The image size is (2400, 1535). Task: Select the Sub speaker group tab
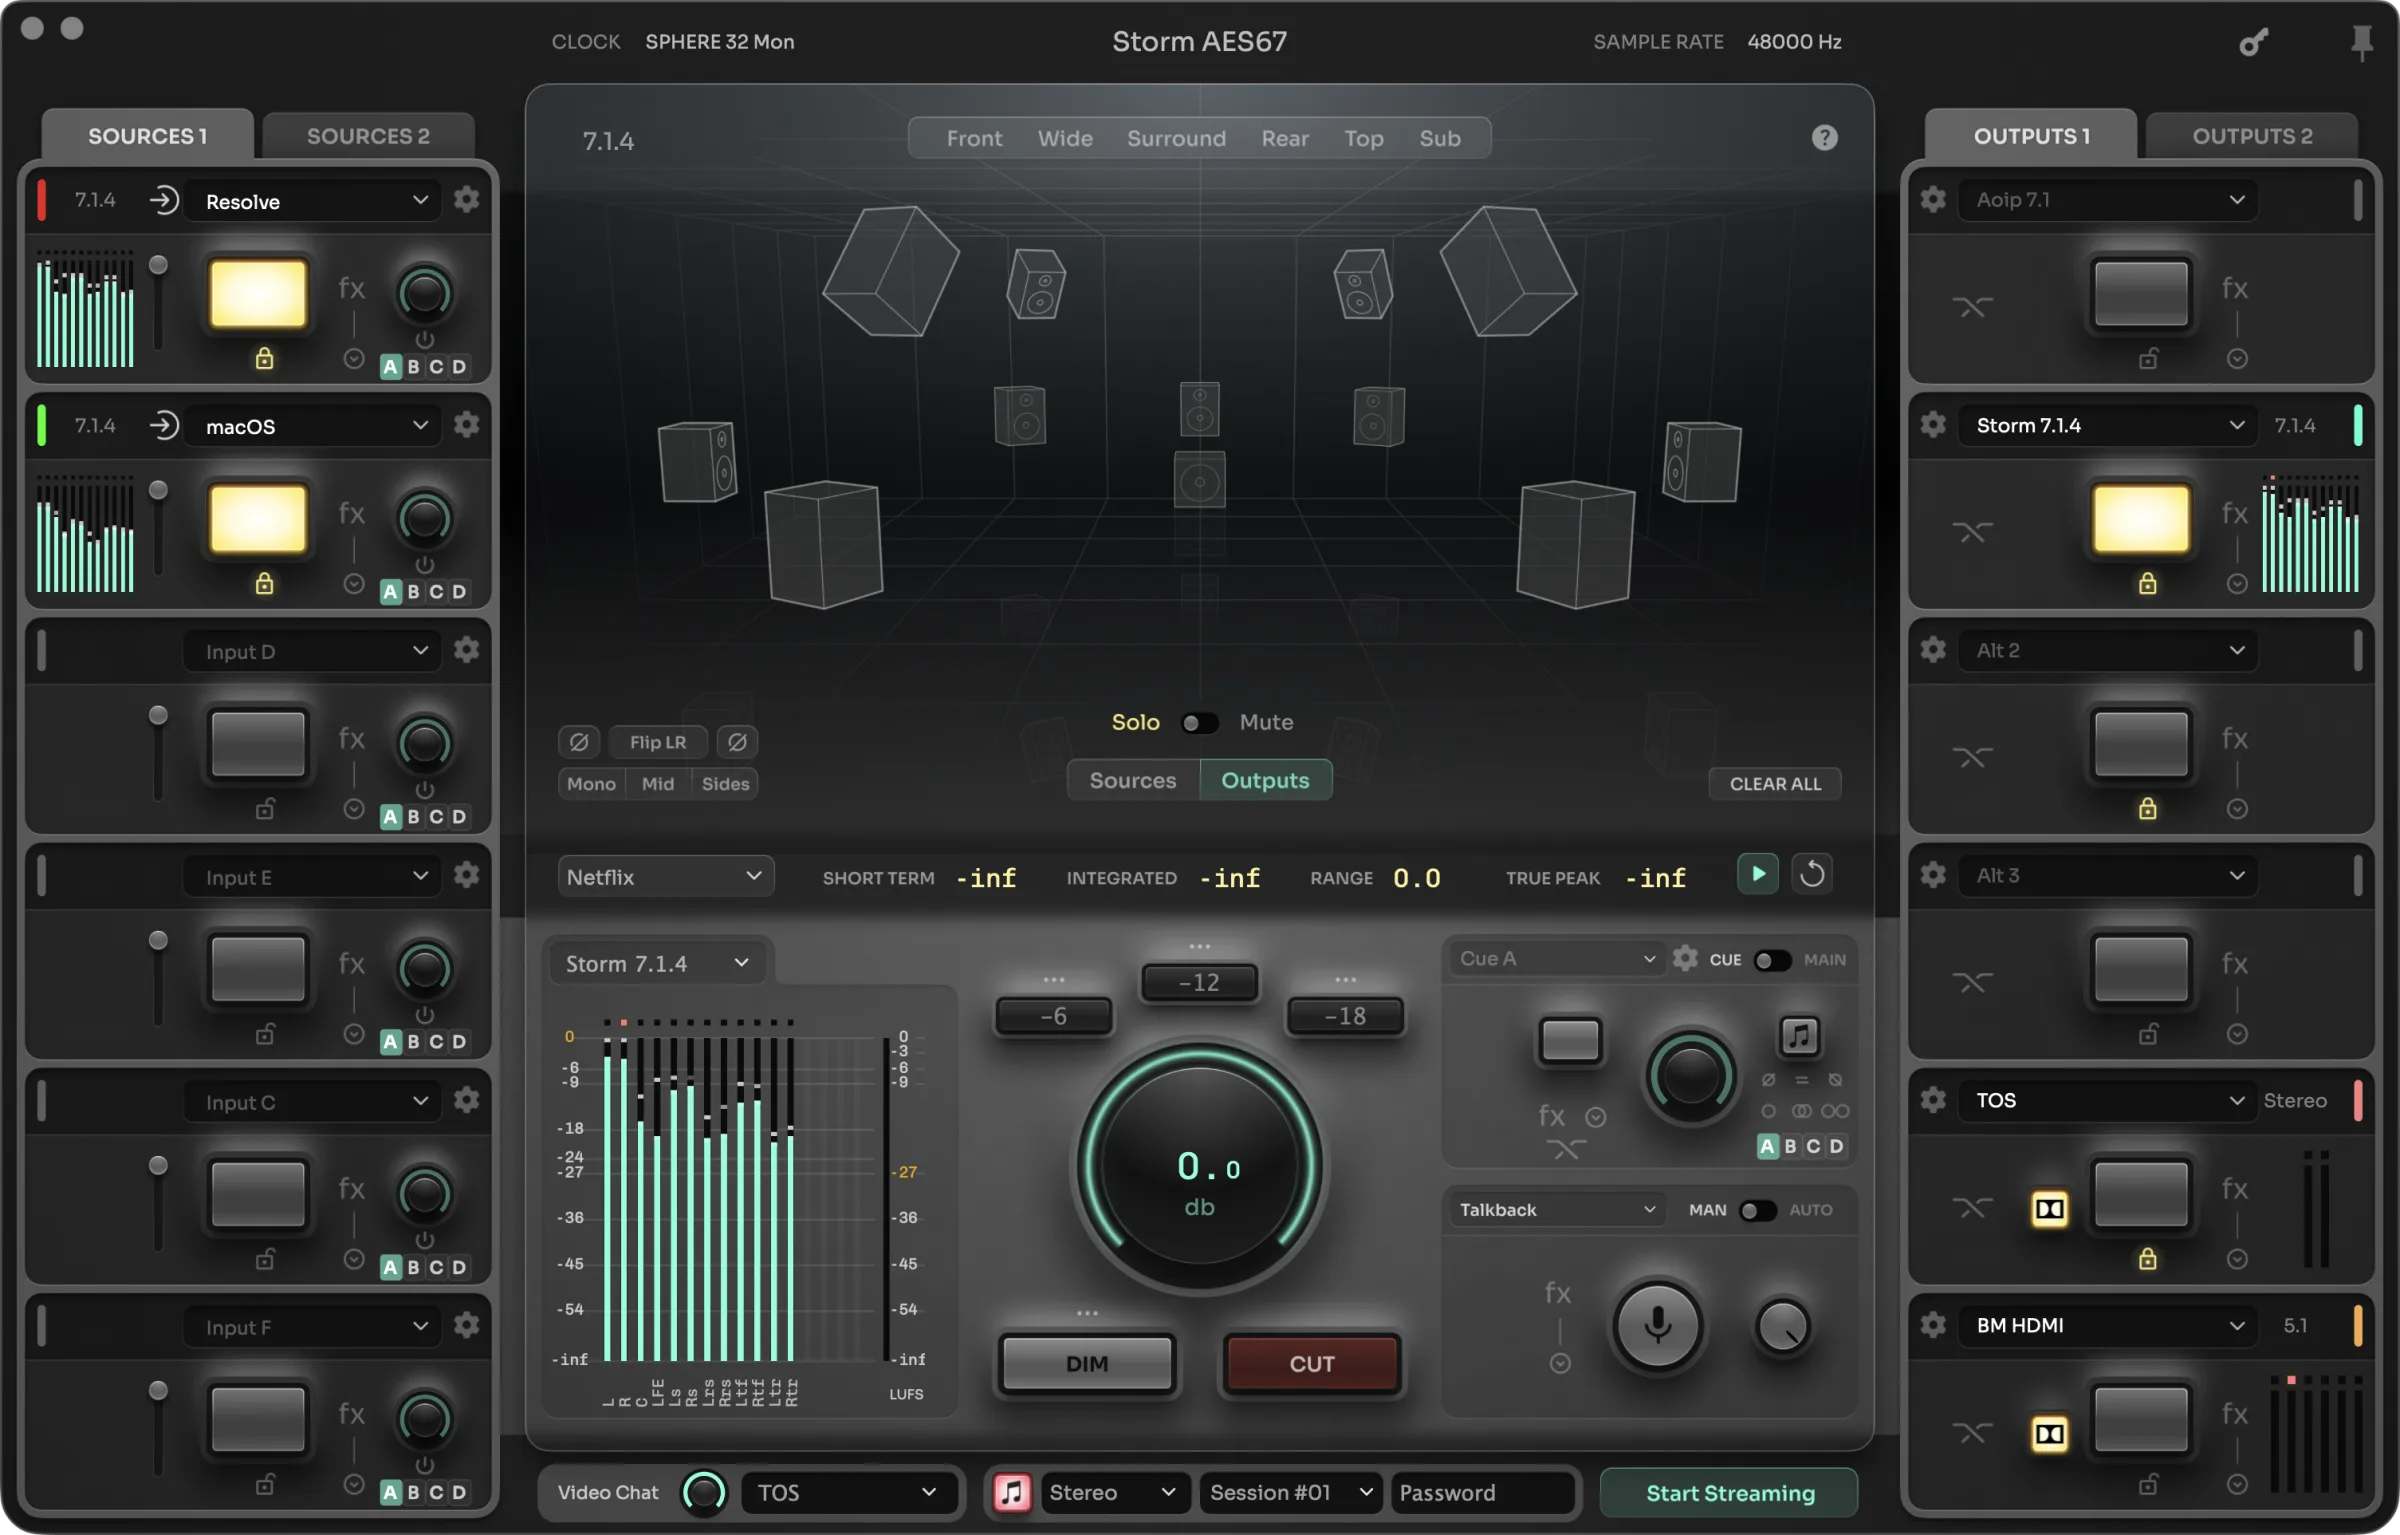point(1440,139)
